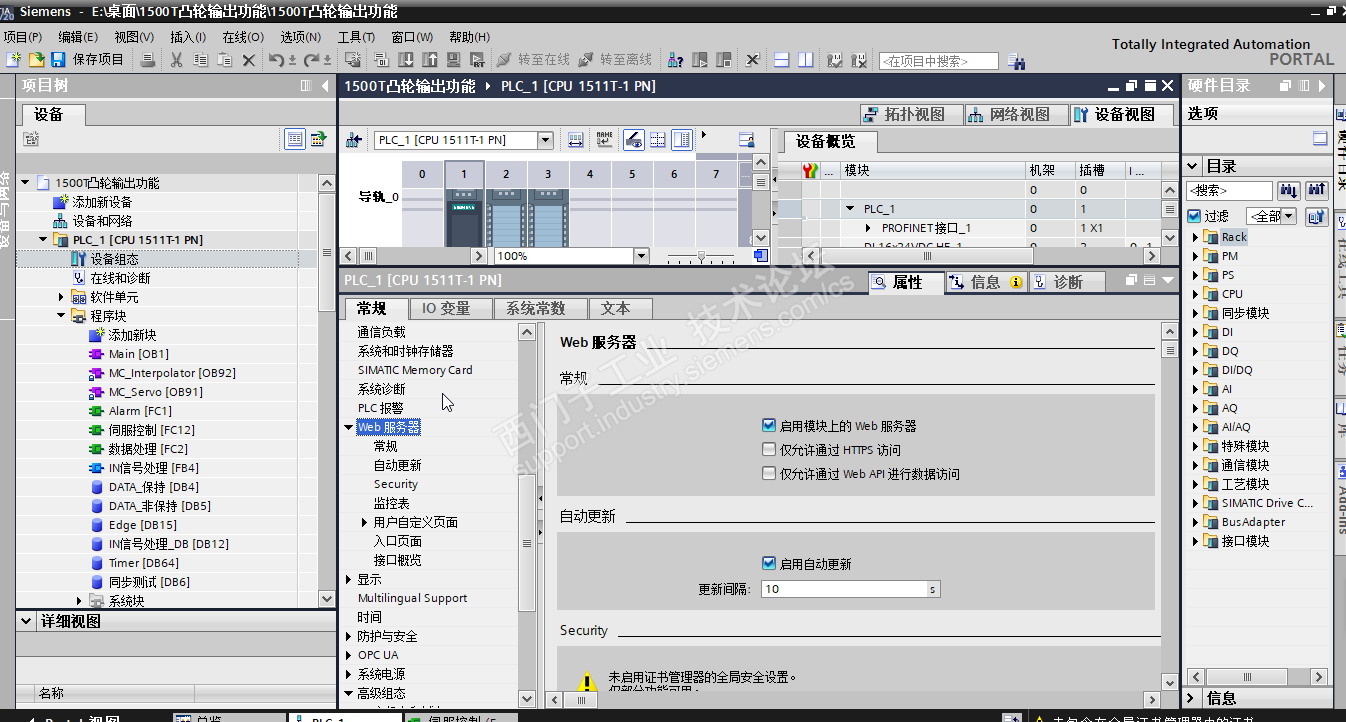Image resolution: width=1346 pixels, height=722 pixels.
Task: Click the accessible devices icon
Action: pyautogui.click(x=676, y=60)
